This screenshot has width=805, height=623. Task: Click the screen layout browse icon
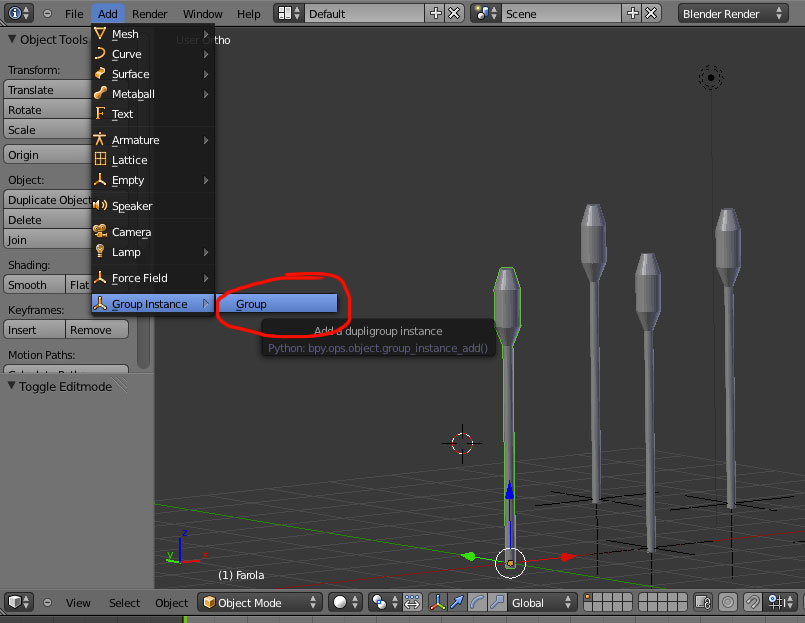point(289,13)
